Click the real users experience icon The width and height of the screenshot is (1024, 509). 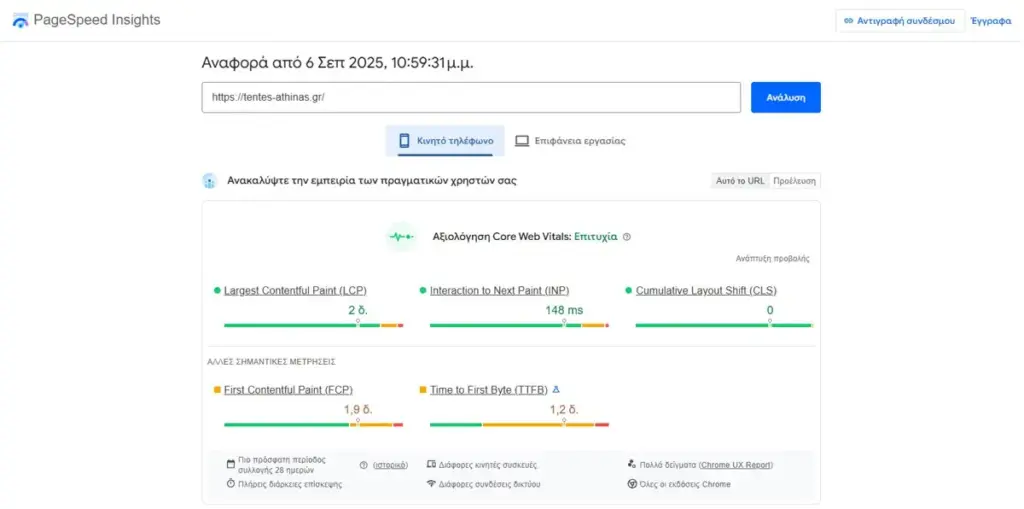[x=209, y=181]
